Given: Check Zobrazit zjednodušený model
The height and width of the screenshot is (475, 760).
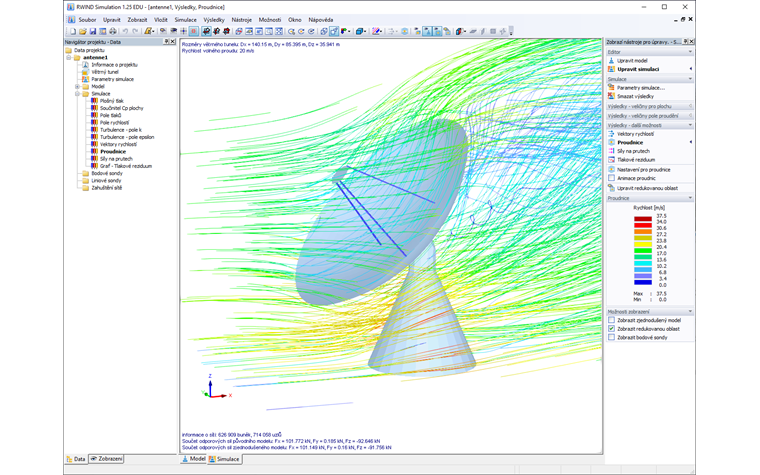Looking at the screenshot, I should pyautogui.click(x=611, y=320).
